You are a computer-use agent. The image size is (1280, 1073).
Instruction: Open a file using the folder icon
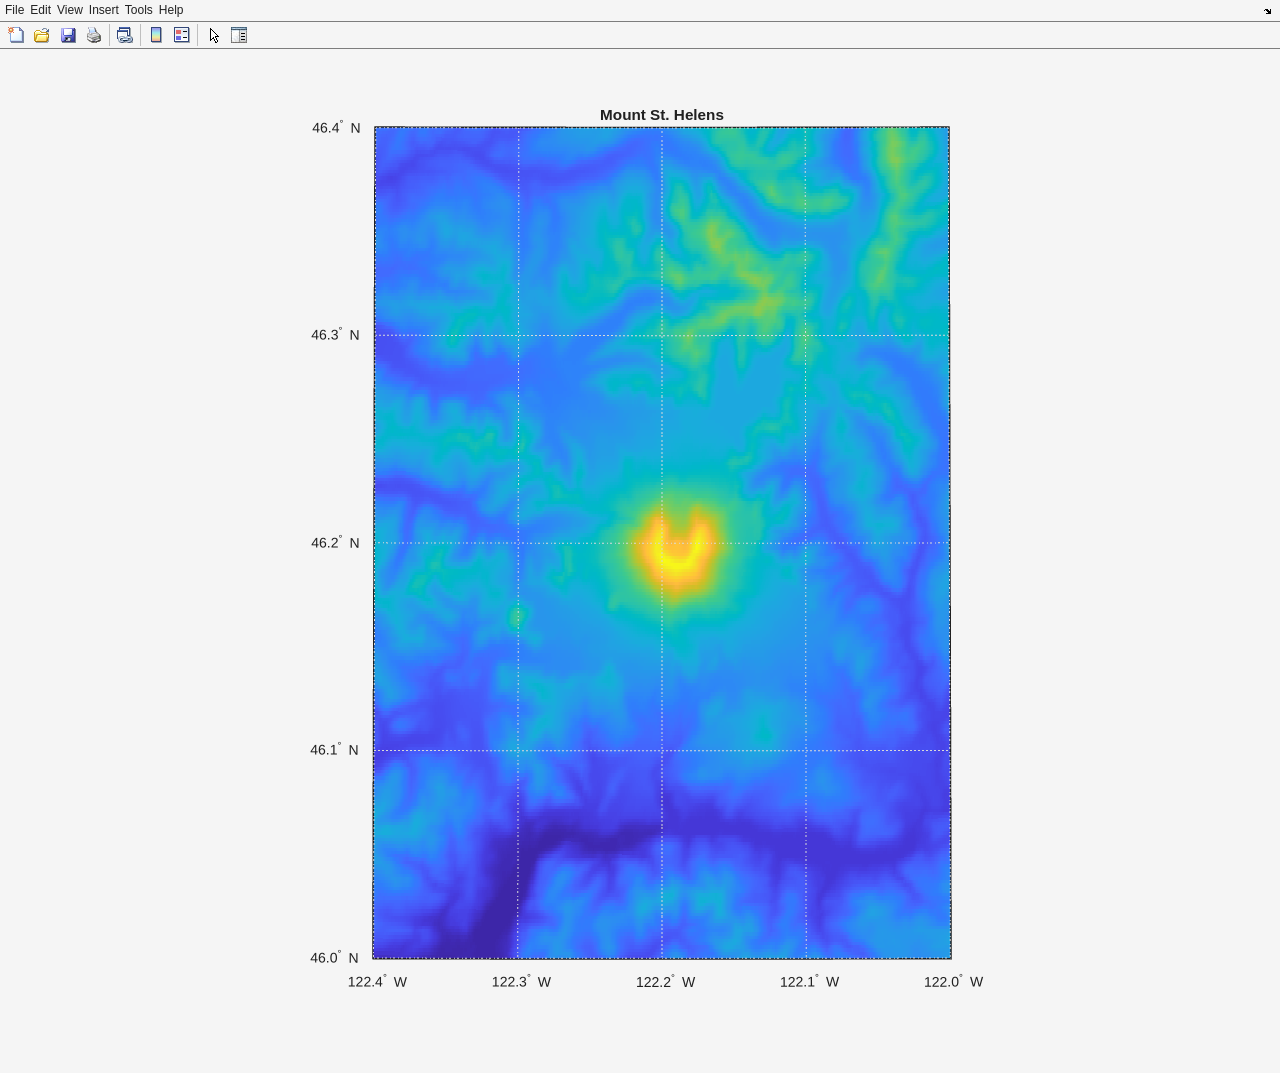[42, 35]
